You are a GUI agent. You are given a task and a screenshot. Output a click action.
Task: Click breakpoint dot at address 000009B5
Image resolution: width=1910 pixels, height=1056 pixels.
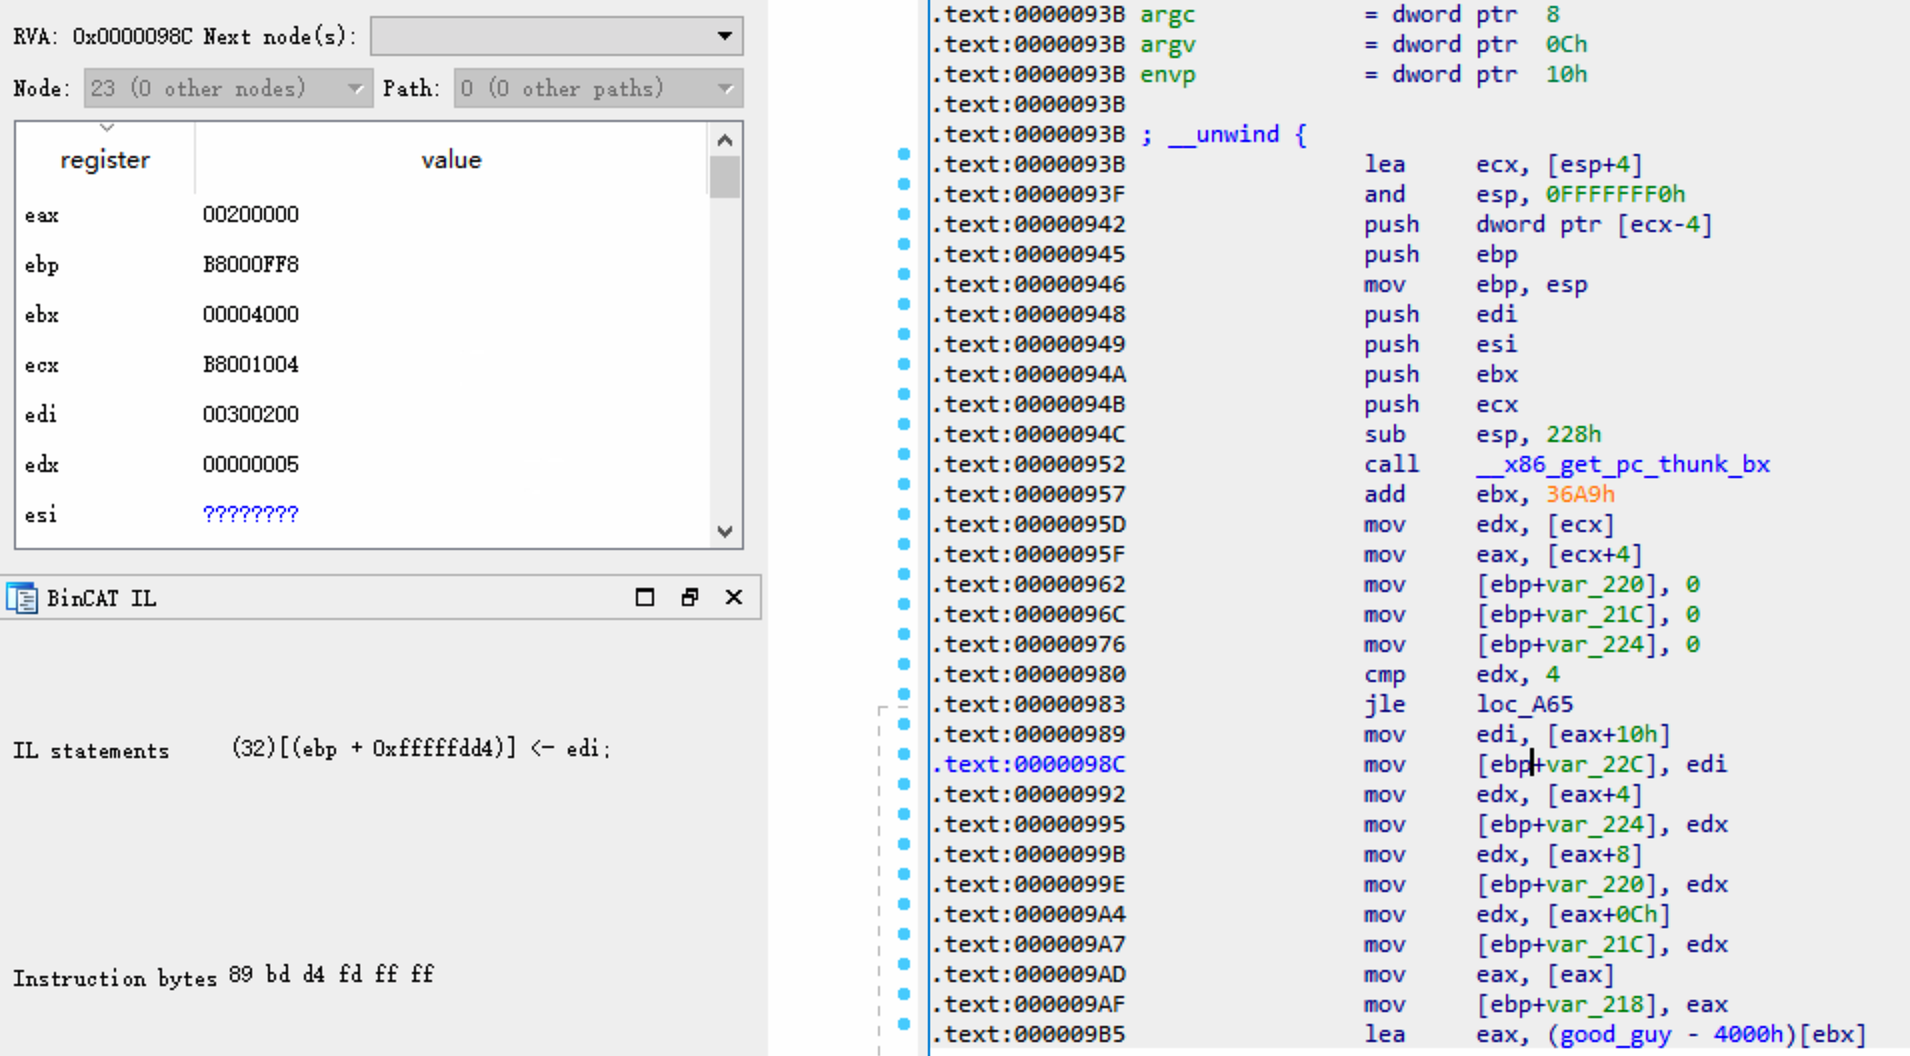(x=904, y=1024)
